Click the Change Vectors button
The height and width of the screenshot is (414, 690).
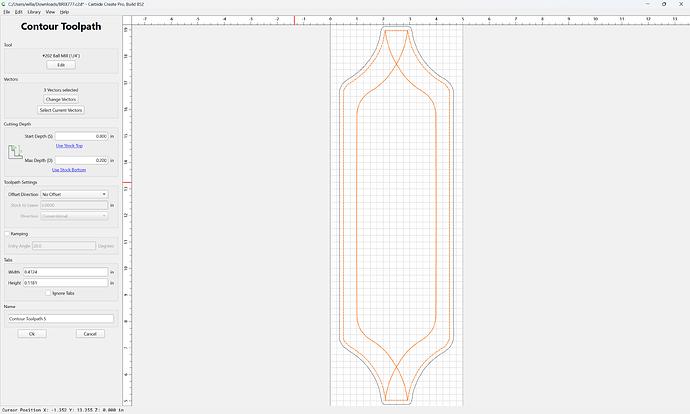(x=61, y=99)
